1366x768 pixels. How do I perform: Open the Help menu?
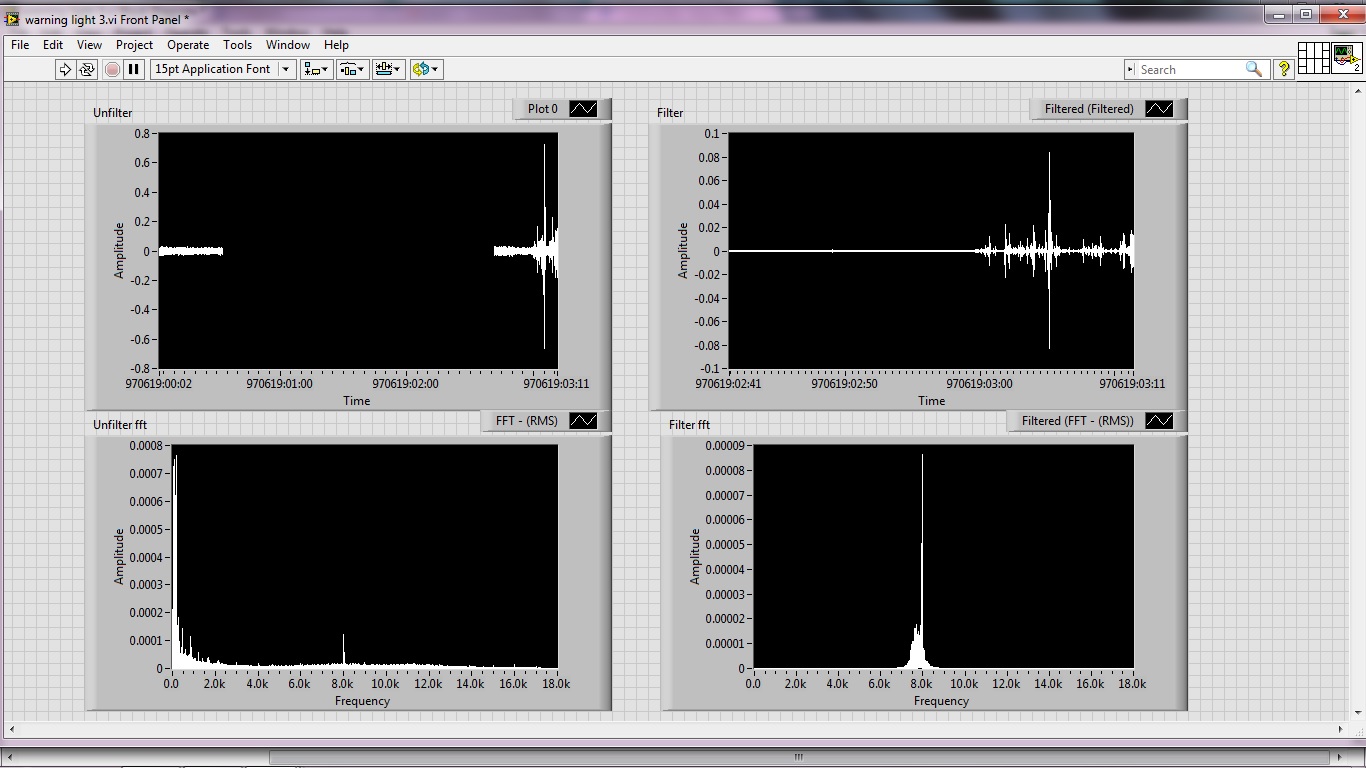click(x=336, y=45)
